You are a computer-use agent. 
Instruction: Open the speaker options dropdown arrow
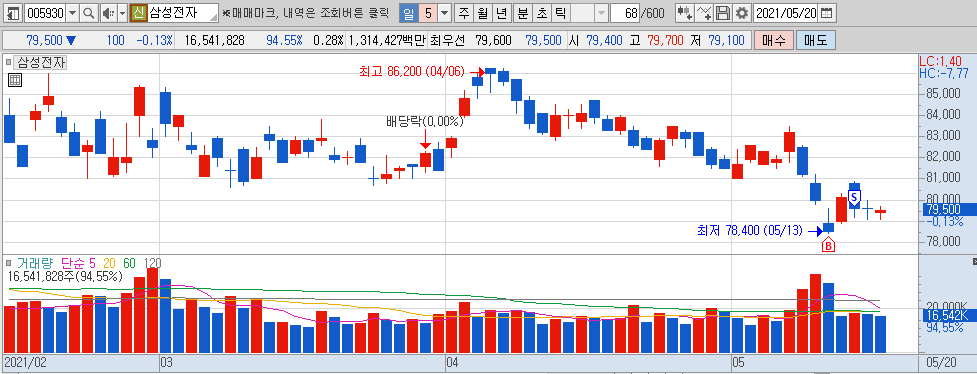coord(122,12)
